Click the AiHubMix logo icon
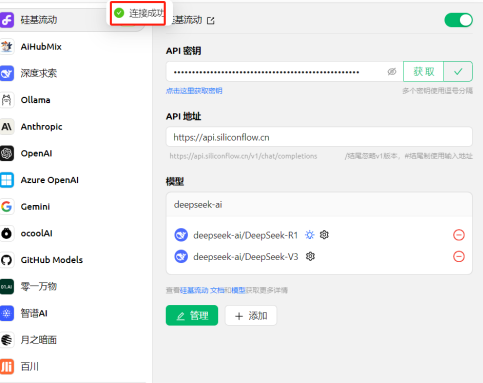483x383 pixels. pyautogui.click(x=7, y=47)
